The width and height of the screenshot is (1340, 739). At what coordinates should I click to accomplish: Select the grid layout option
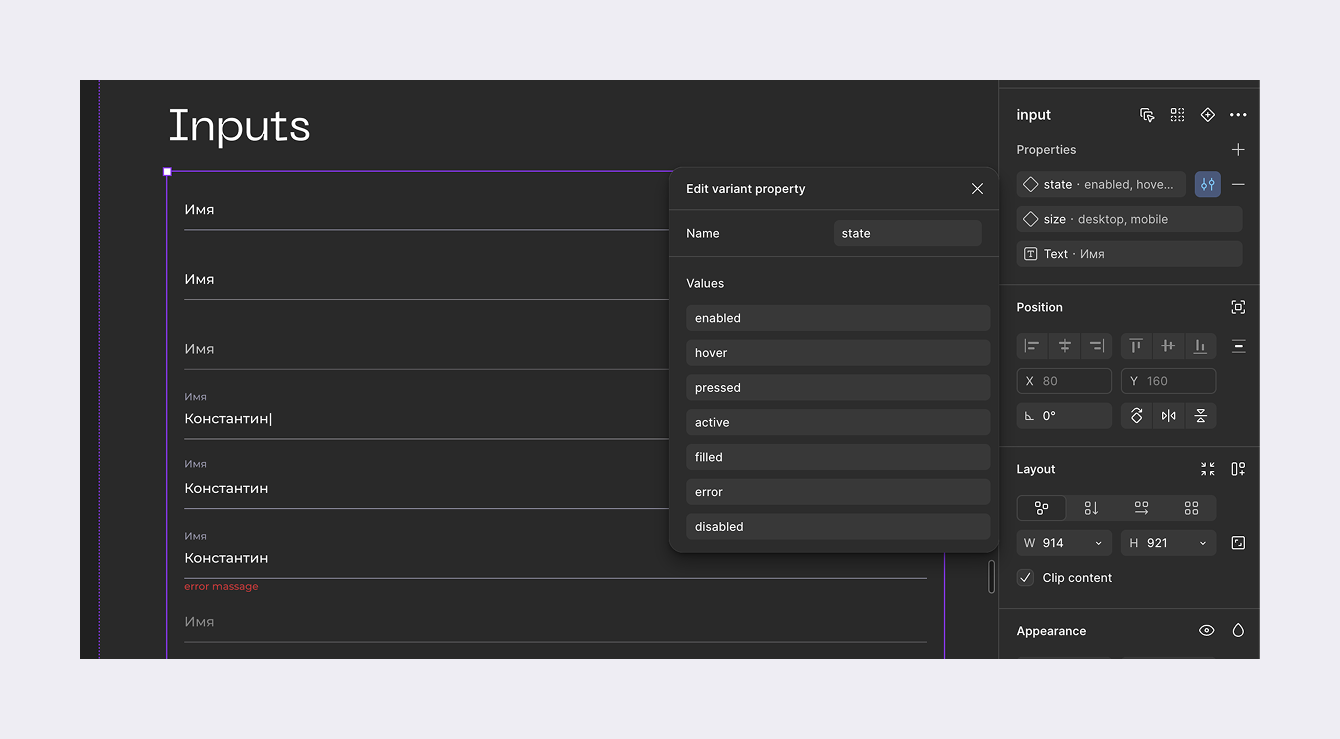pyautogui.click(x=1191, y=508)
